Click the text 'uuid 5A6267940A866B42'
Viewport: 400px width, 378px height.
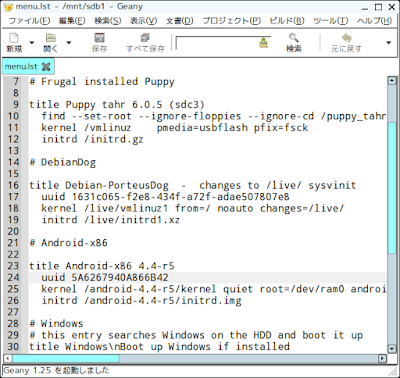coord(105,277)
